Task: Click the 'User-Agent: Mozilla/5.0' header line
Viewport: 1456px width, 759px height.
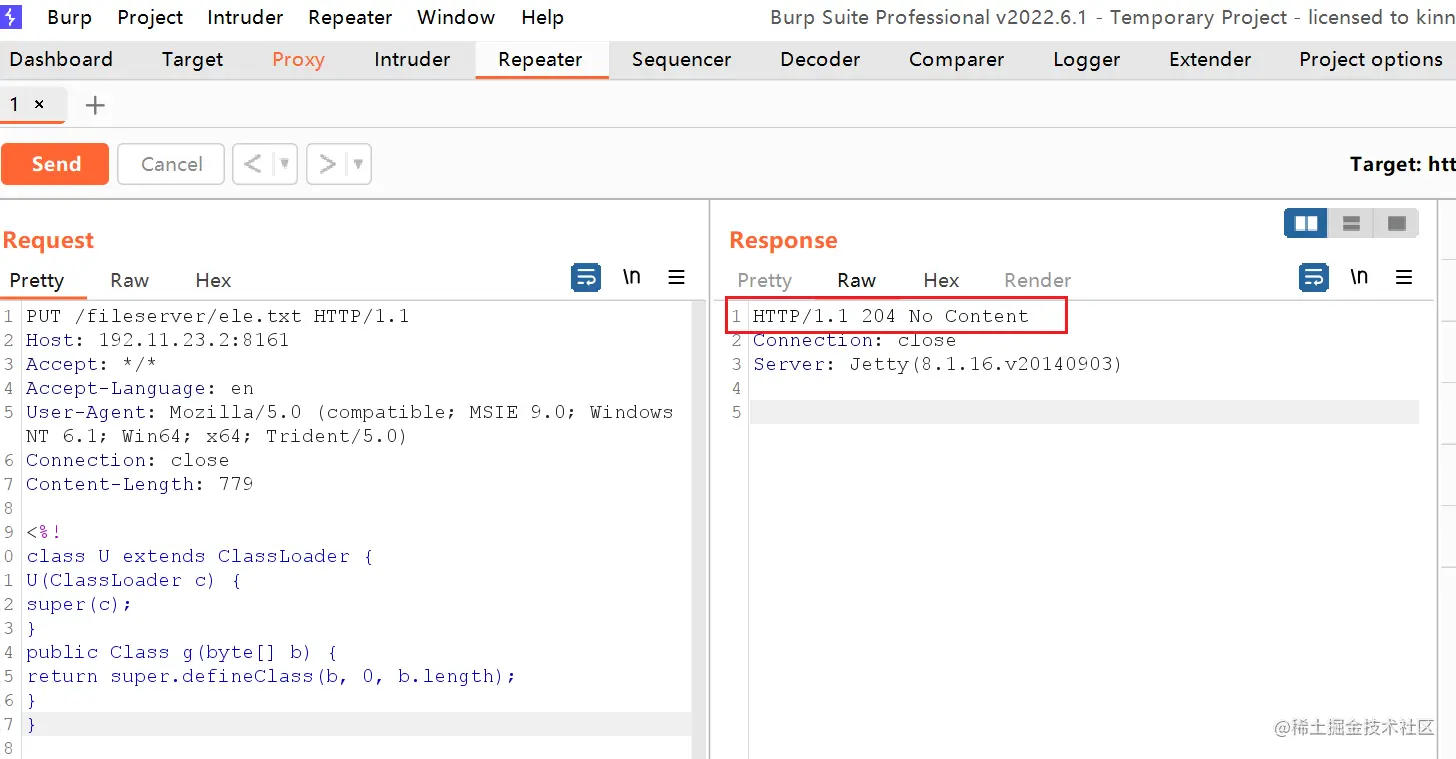Action: click(x=350, y=424)
